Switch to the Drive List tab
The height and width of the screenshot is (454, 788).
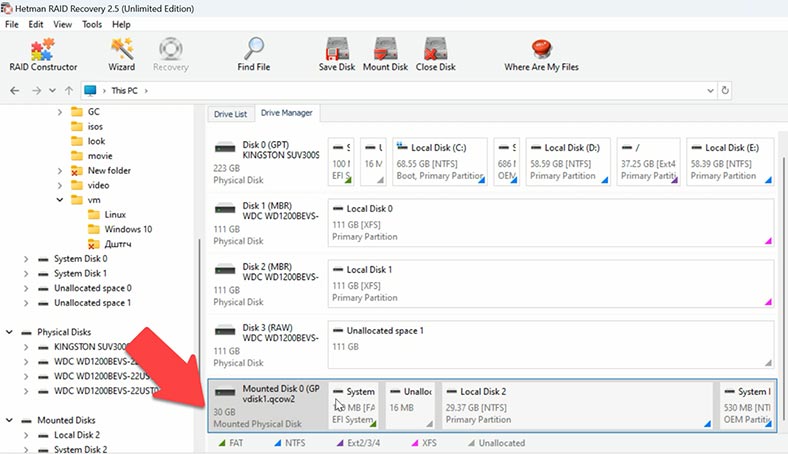tap(230, 114)
